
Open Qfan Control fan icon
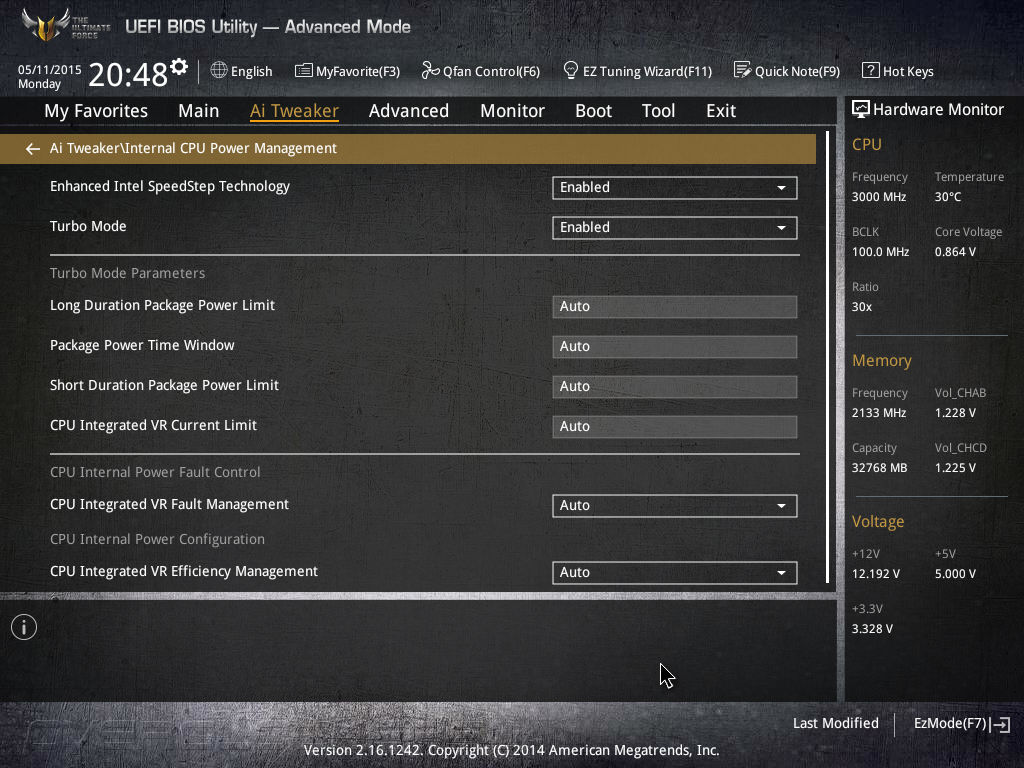pos(430,71)
